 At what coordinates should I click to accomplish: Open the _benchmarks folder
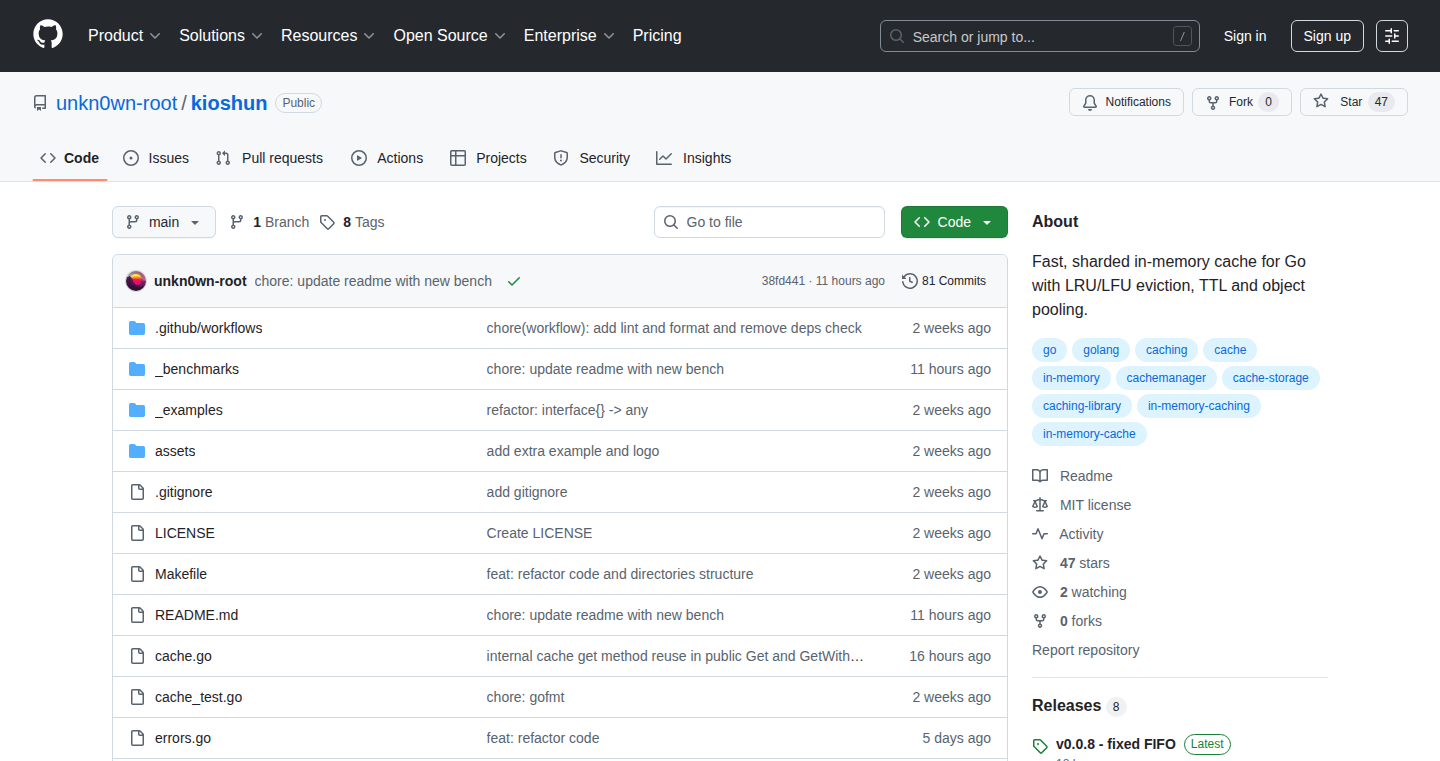point(197,369)
